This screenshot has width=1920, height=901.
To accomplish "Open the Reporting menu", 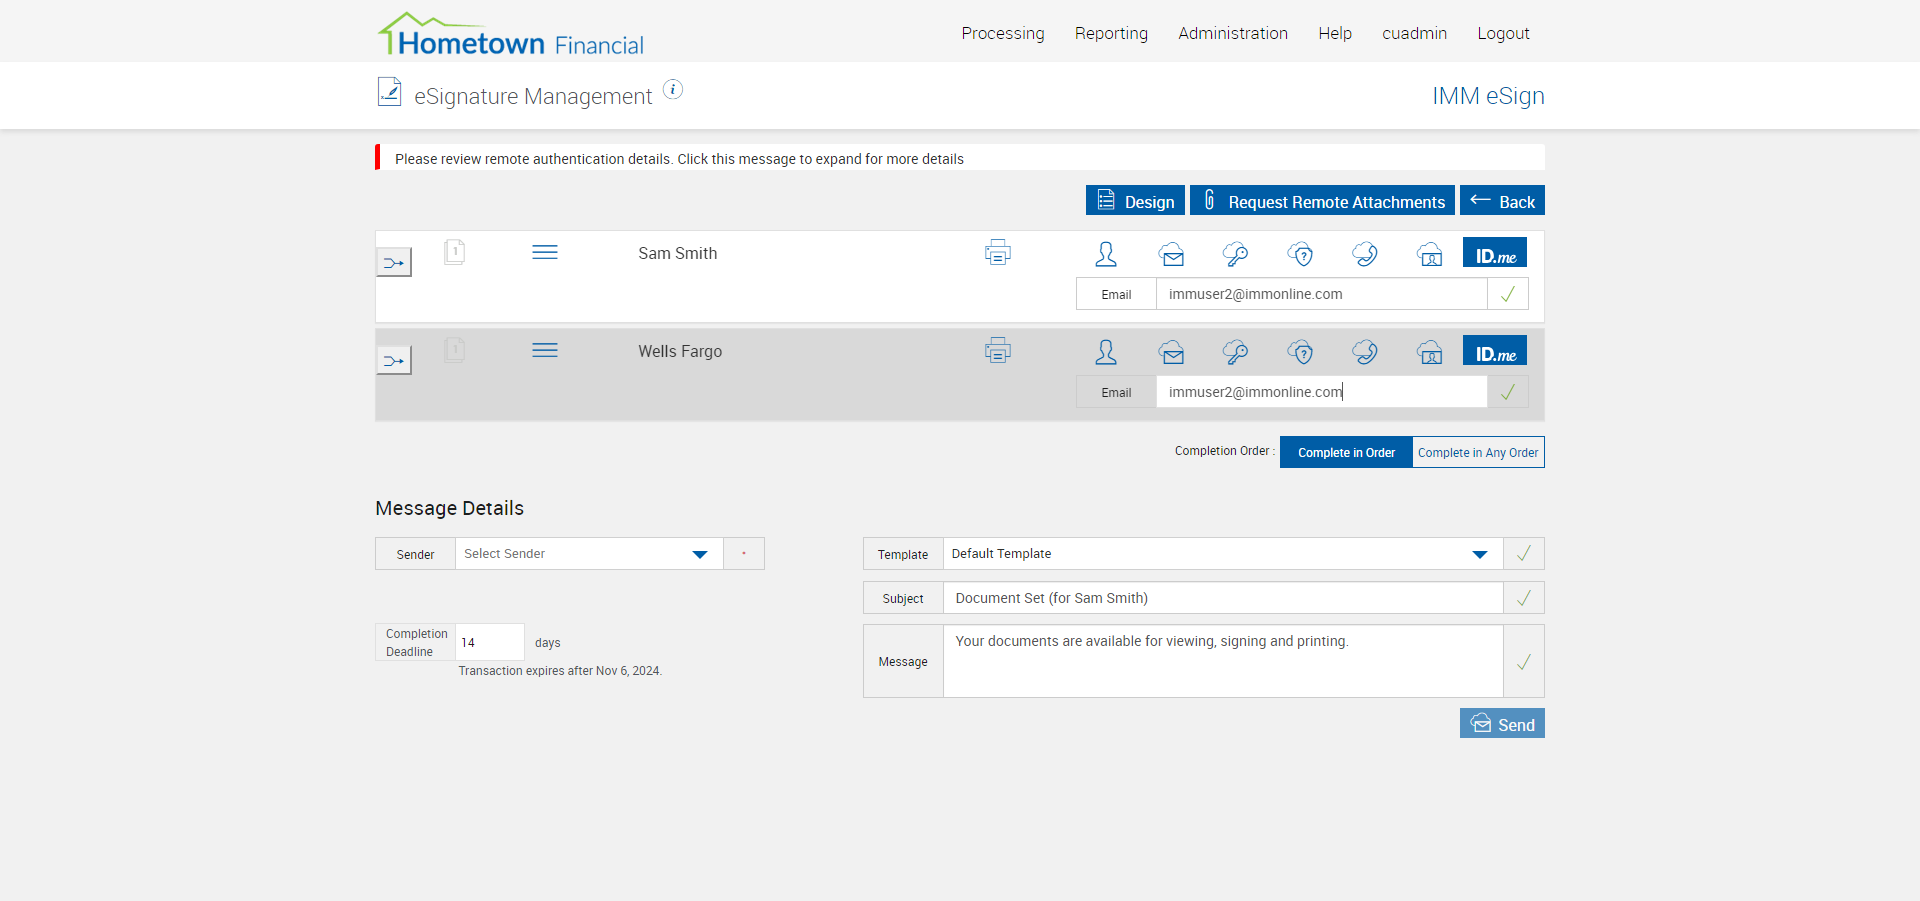I will [1111, 33].
